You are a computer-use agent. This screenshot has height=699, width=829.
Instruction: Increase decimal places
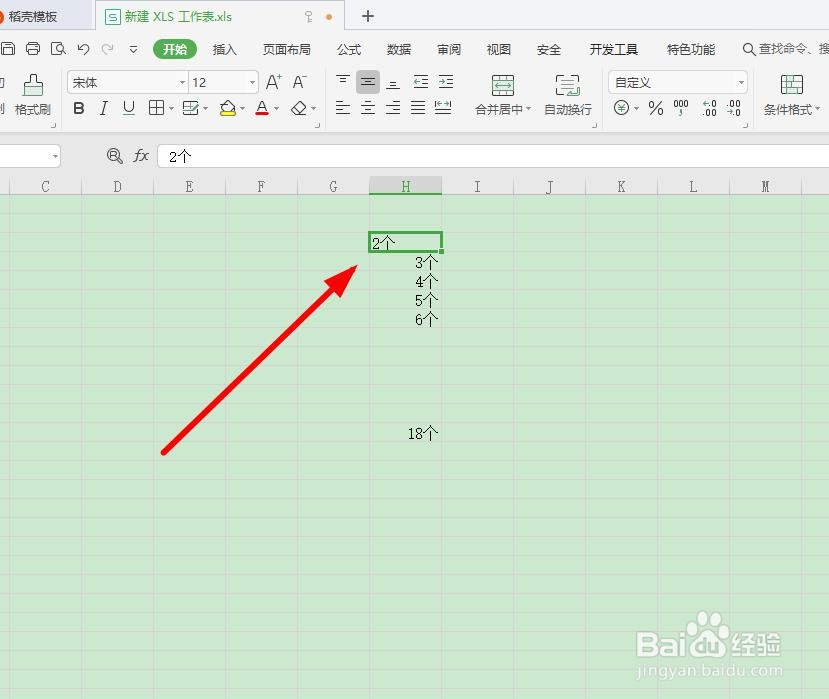[709, 108]
